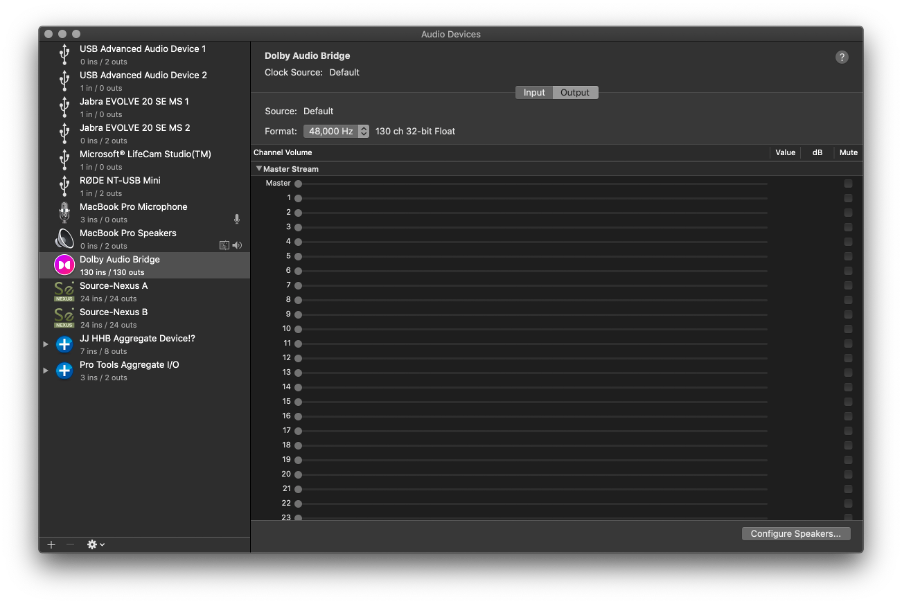Click the default output speaker indicator
Screen dimensions: 902x604
237,246
